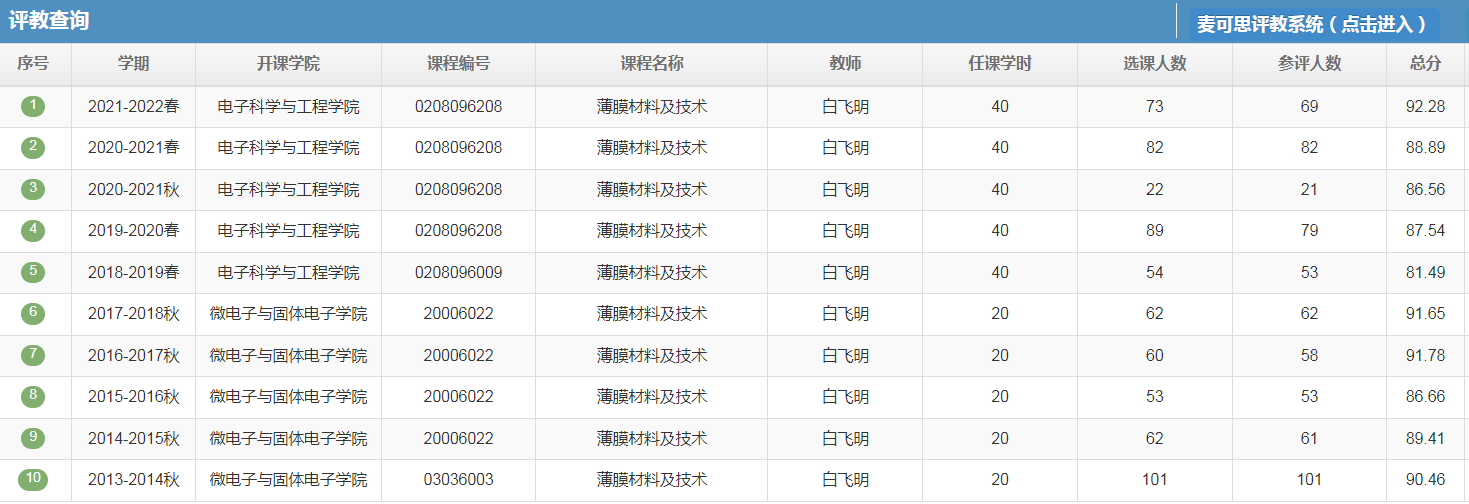Click the green number 4 badge
The height and width of the screenshot is (504, 1469).
pyautogui.click(x=33, y=230)
